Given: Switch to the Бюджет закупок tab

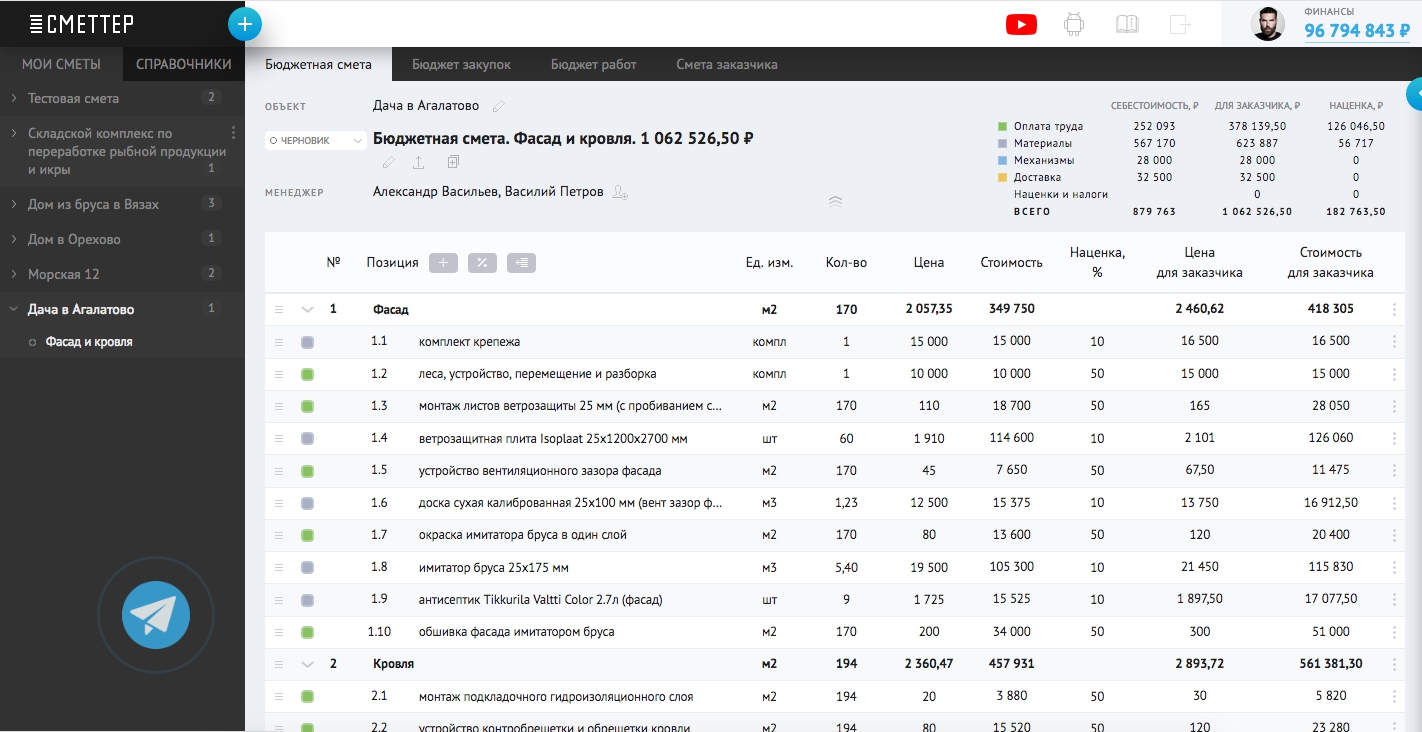Looking at the screenshot, I should [461, 65].
